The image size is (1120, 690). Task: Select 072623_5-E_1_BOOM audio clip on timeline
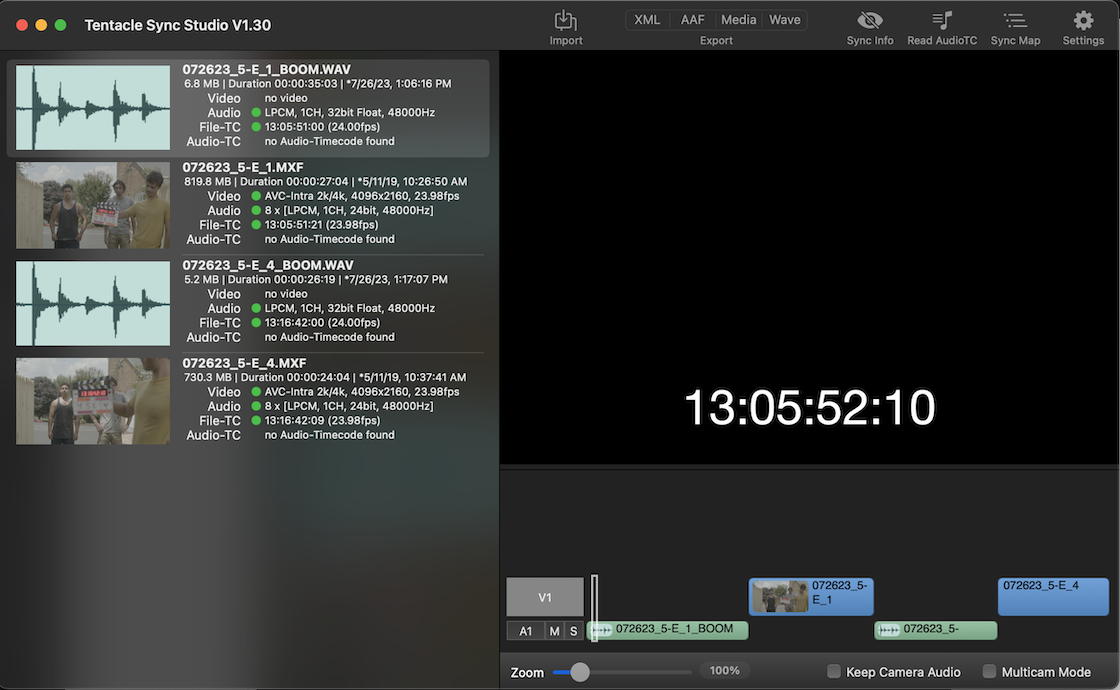[667, 629]
